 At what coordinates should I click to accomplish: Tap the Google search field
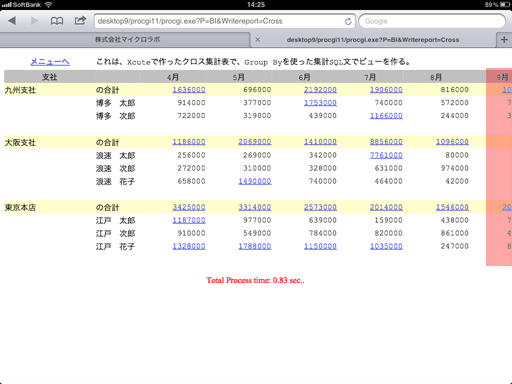432,21
